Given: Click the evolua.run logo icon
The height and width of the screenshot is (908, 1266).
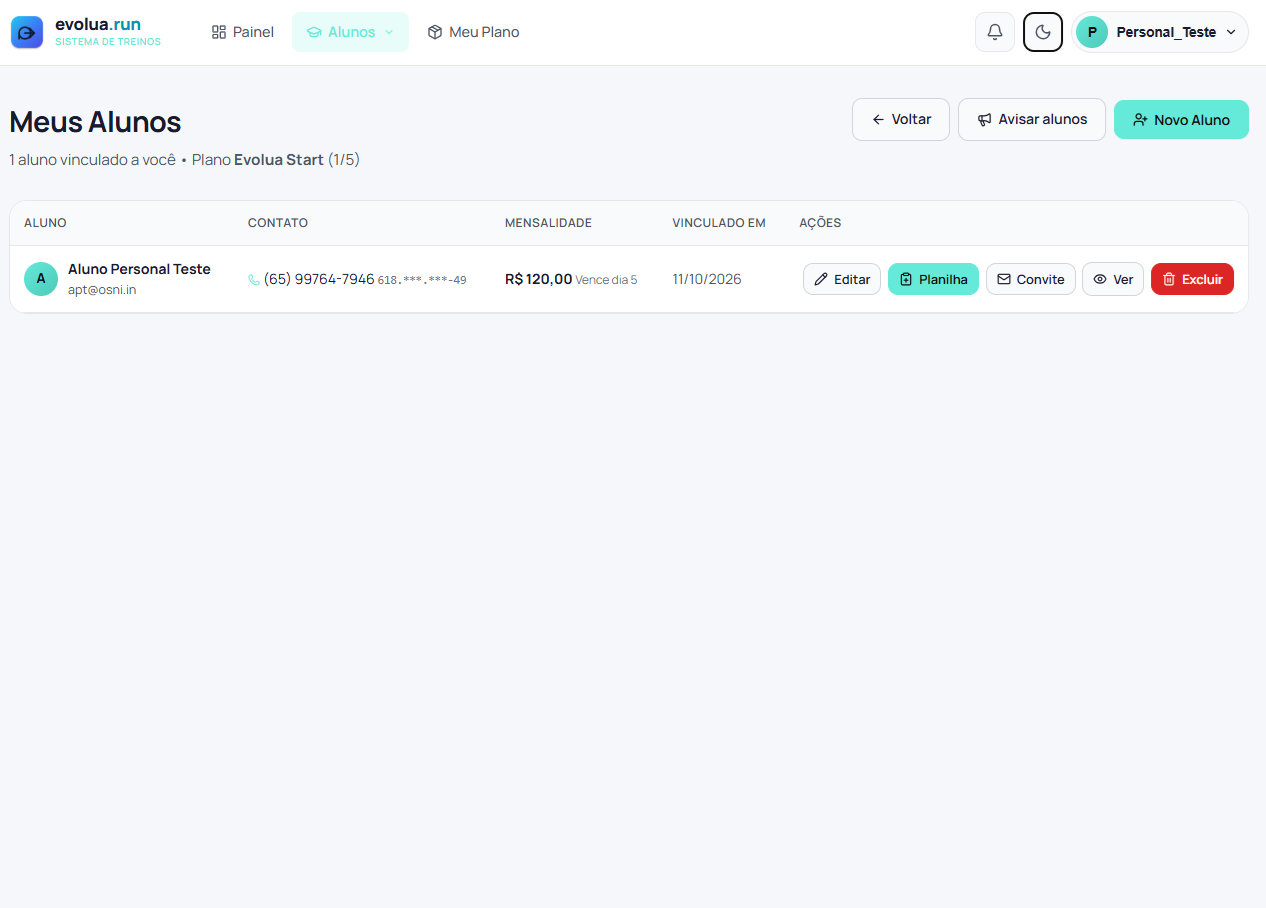Looking at the screenshot, I should (x=27, y=32).
